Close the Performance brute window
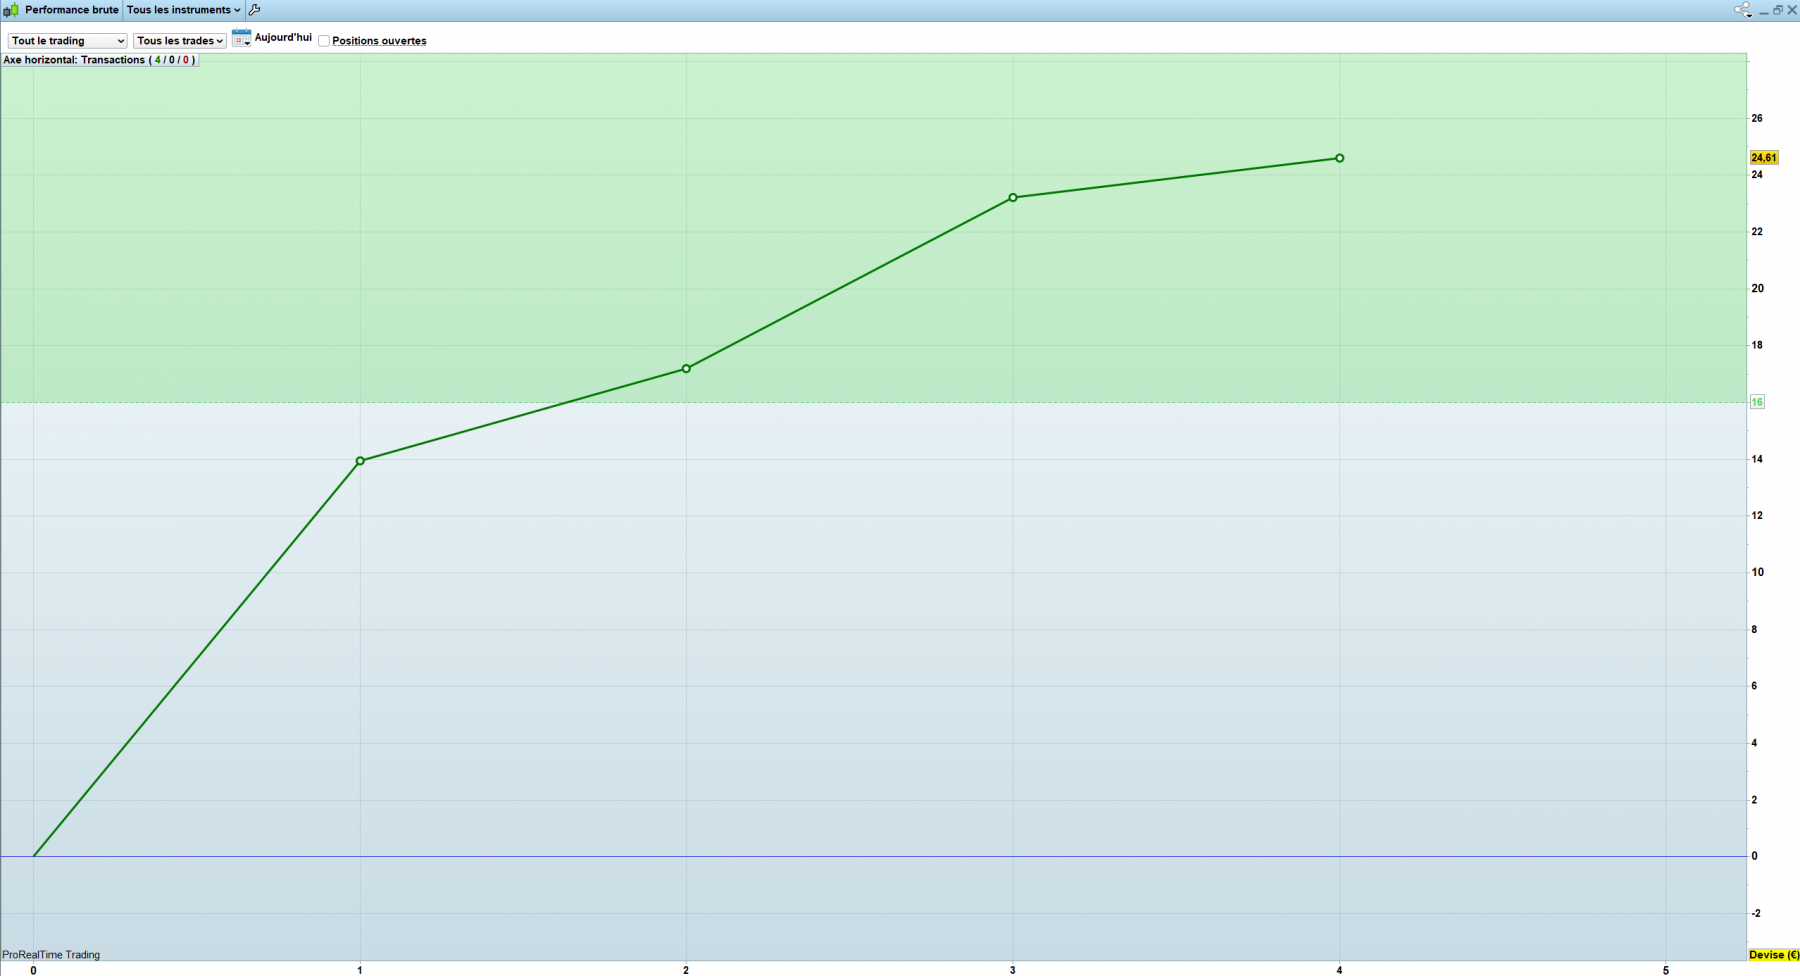This screenshot has width=1800, height=976. click(1792, 10)
